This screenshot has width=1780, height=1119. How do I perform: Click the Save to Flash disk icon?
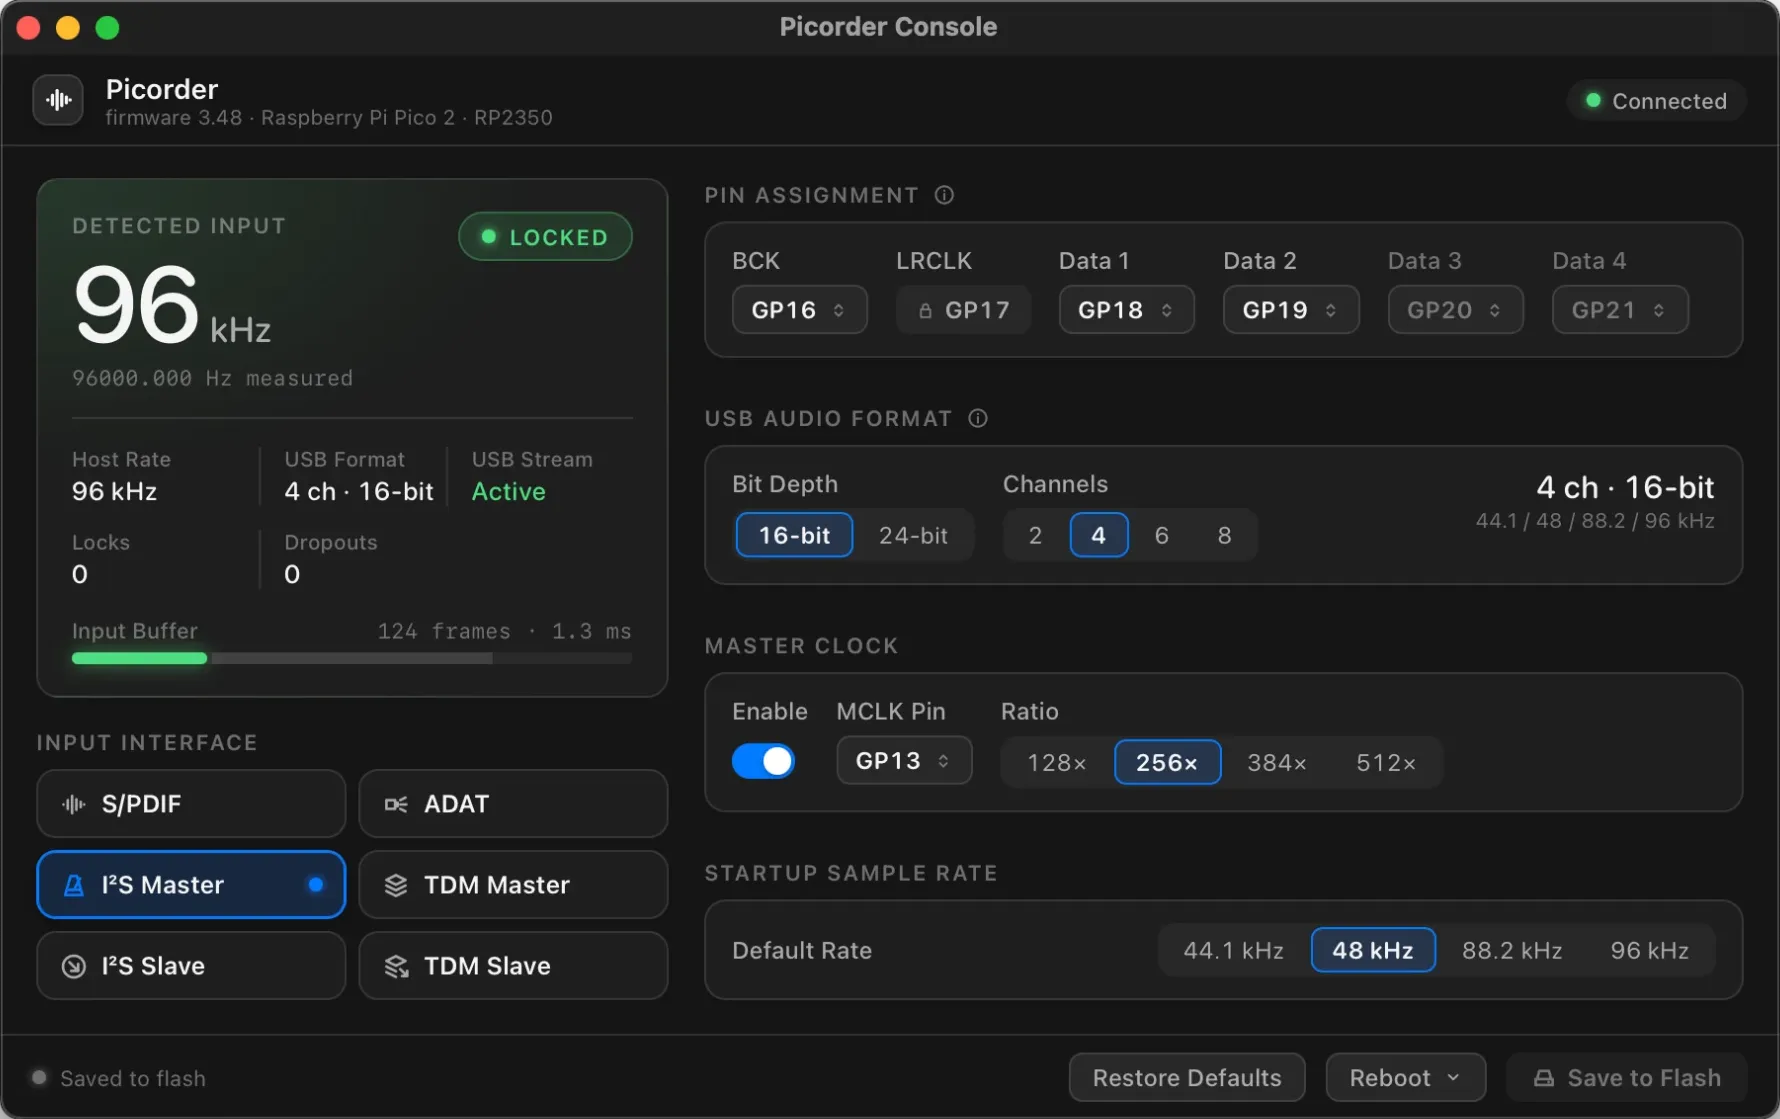coord(1544,1078)
